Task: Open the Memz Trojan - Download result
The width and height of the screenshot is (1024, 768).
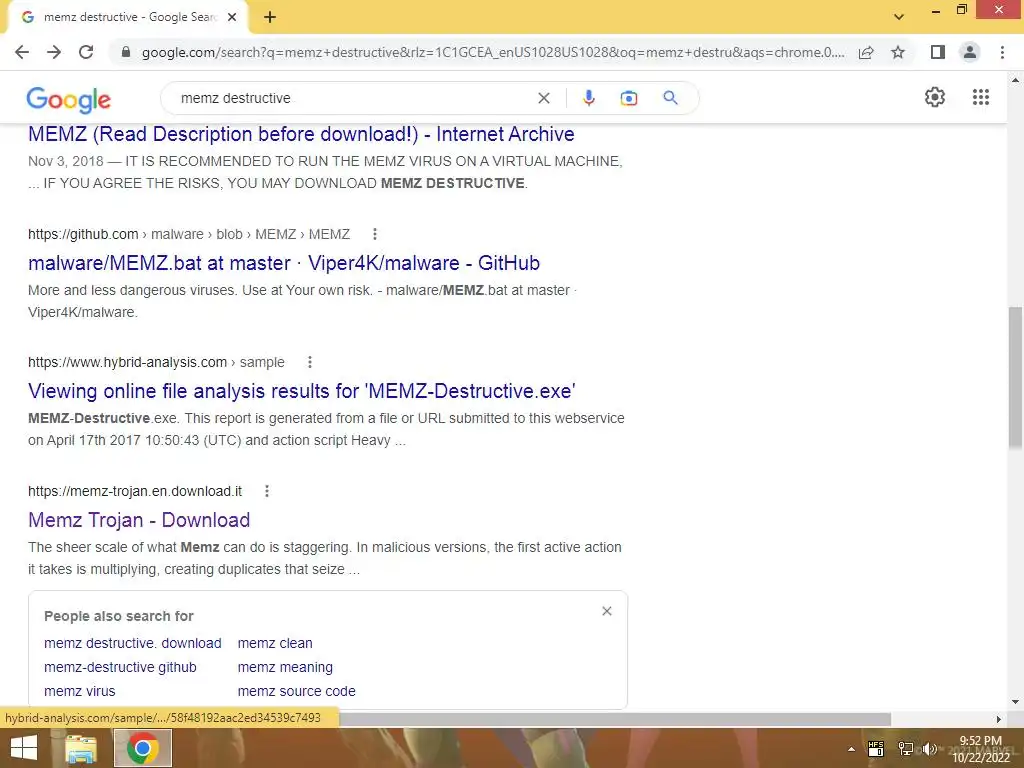Action: point(139,520)
